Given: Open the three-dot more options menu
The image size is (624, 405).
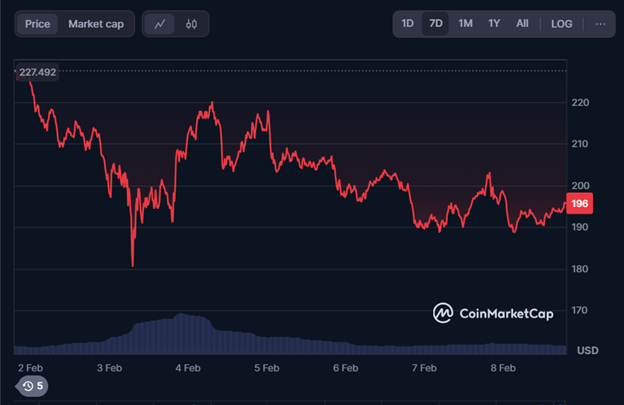Looking at the screenshot, I should (600, 24).
